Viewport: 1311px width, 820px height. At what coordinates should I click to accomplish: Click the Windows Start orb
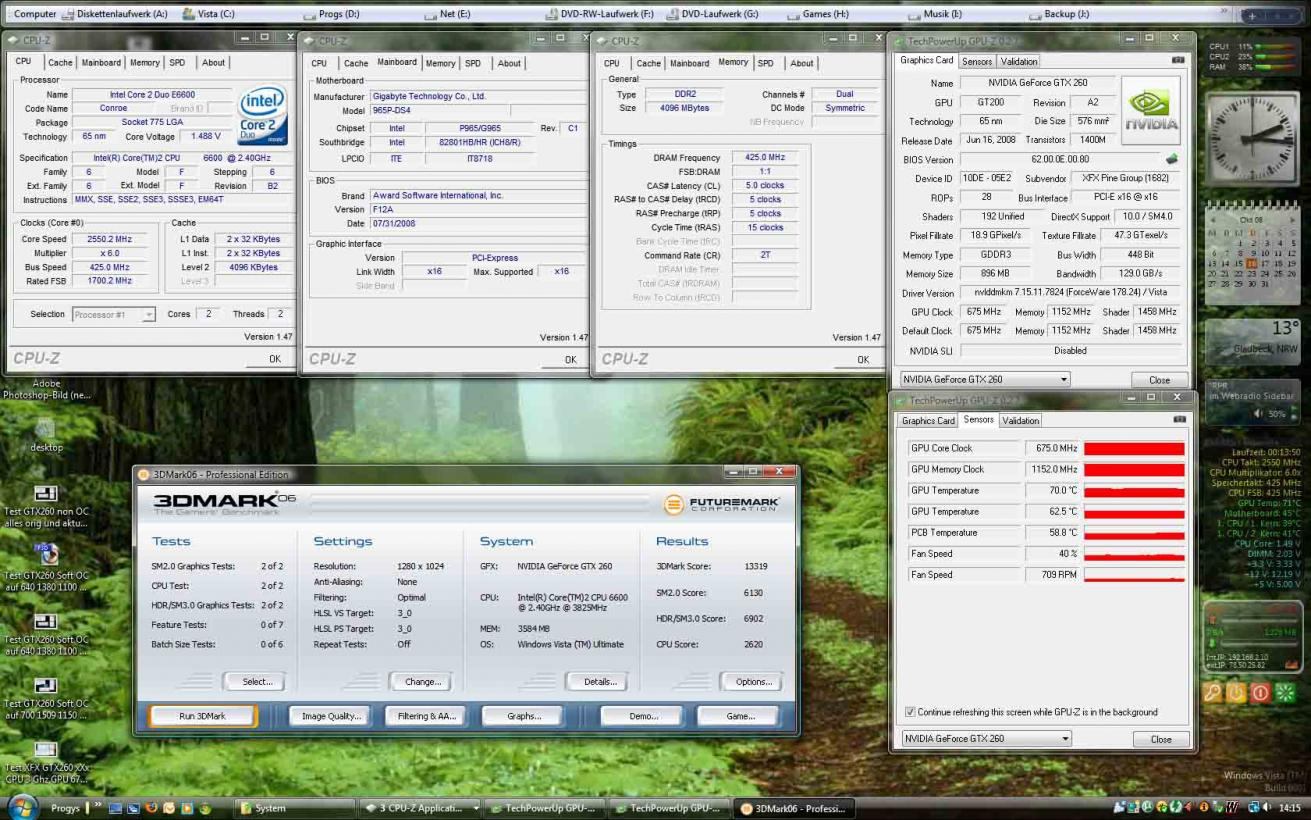(23, 806)
